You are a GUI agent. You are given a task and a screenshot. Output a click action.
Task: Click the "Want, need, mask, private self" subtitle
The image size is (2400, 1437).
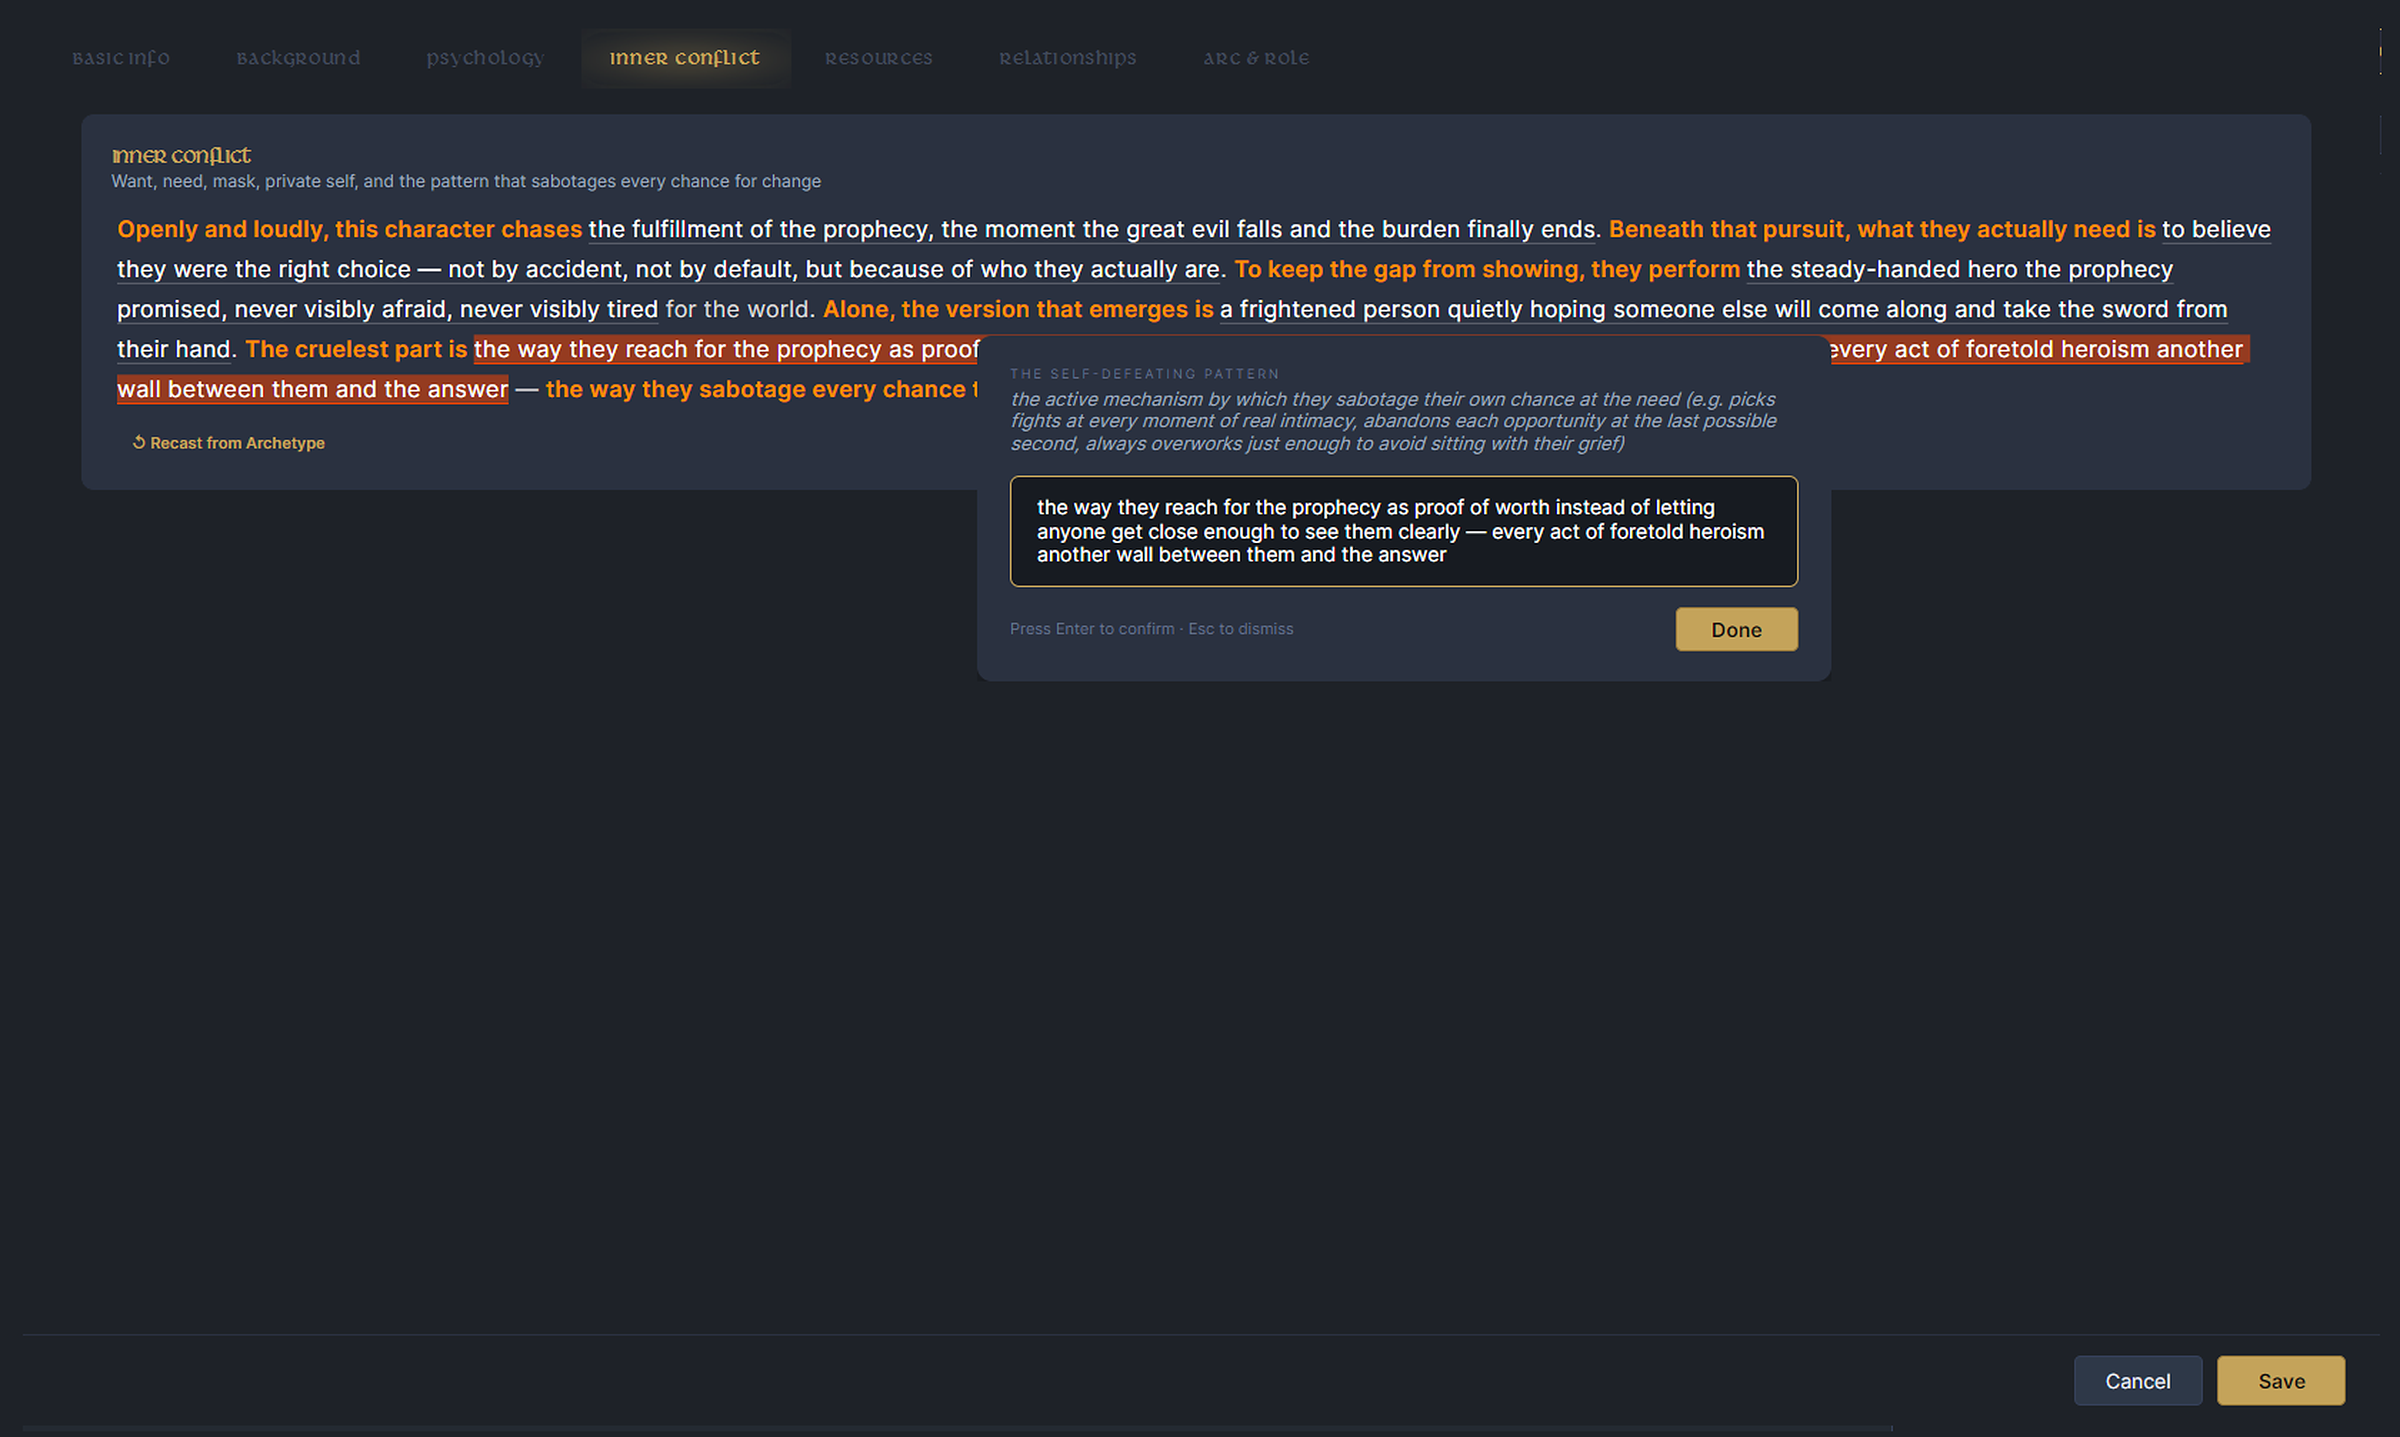click(466, 181)
